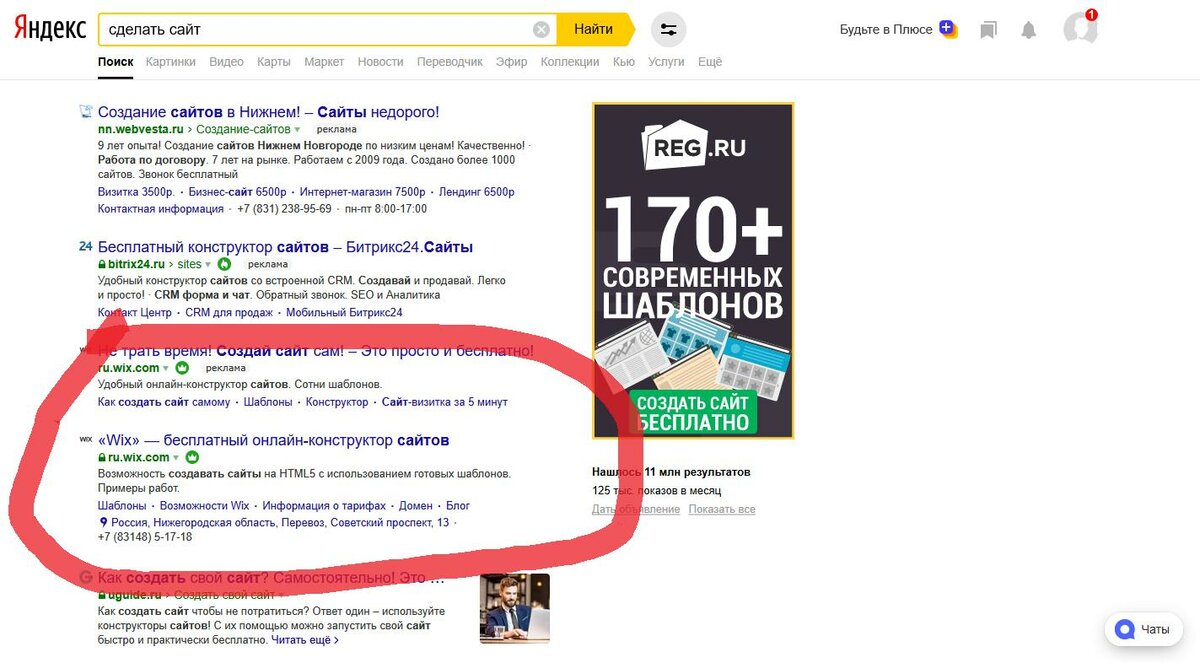This screenshot has width=1200, height=663.
Task: Click the Мобильный Битрикс24 sitelink
Action: tap(344, 312)
